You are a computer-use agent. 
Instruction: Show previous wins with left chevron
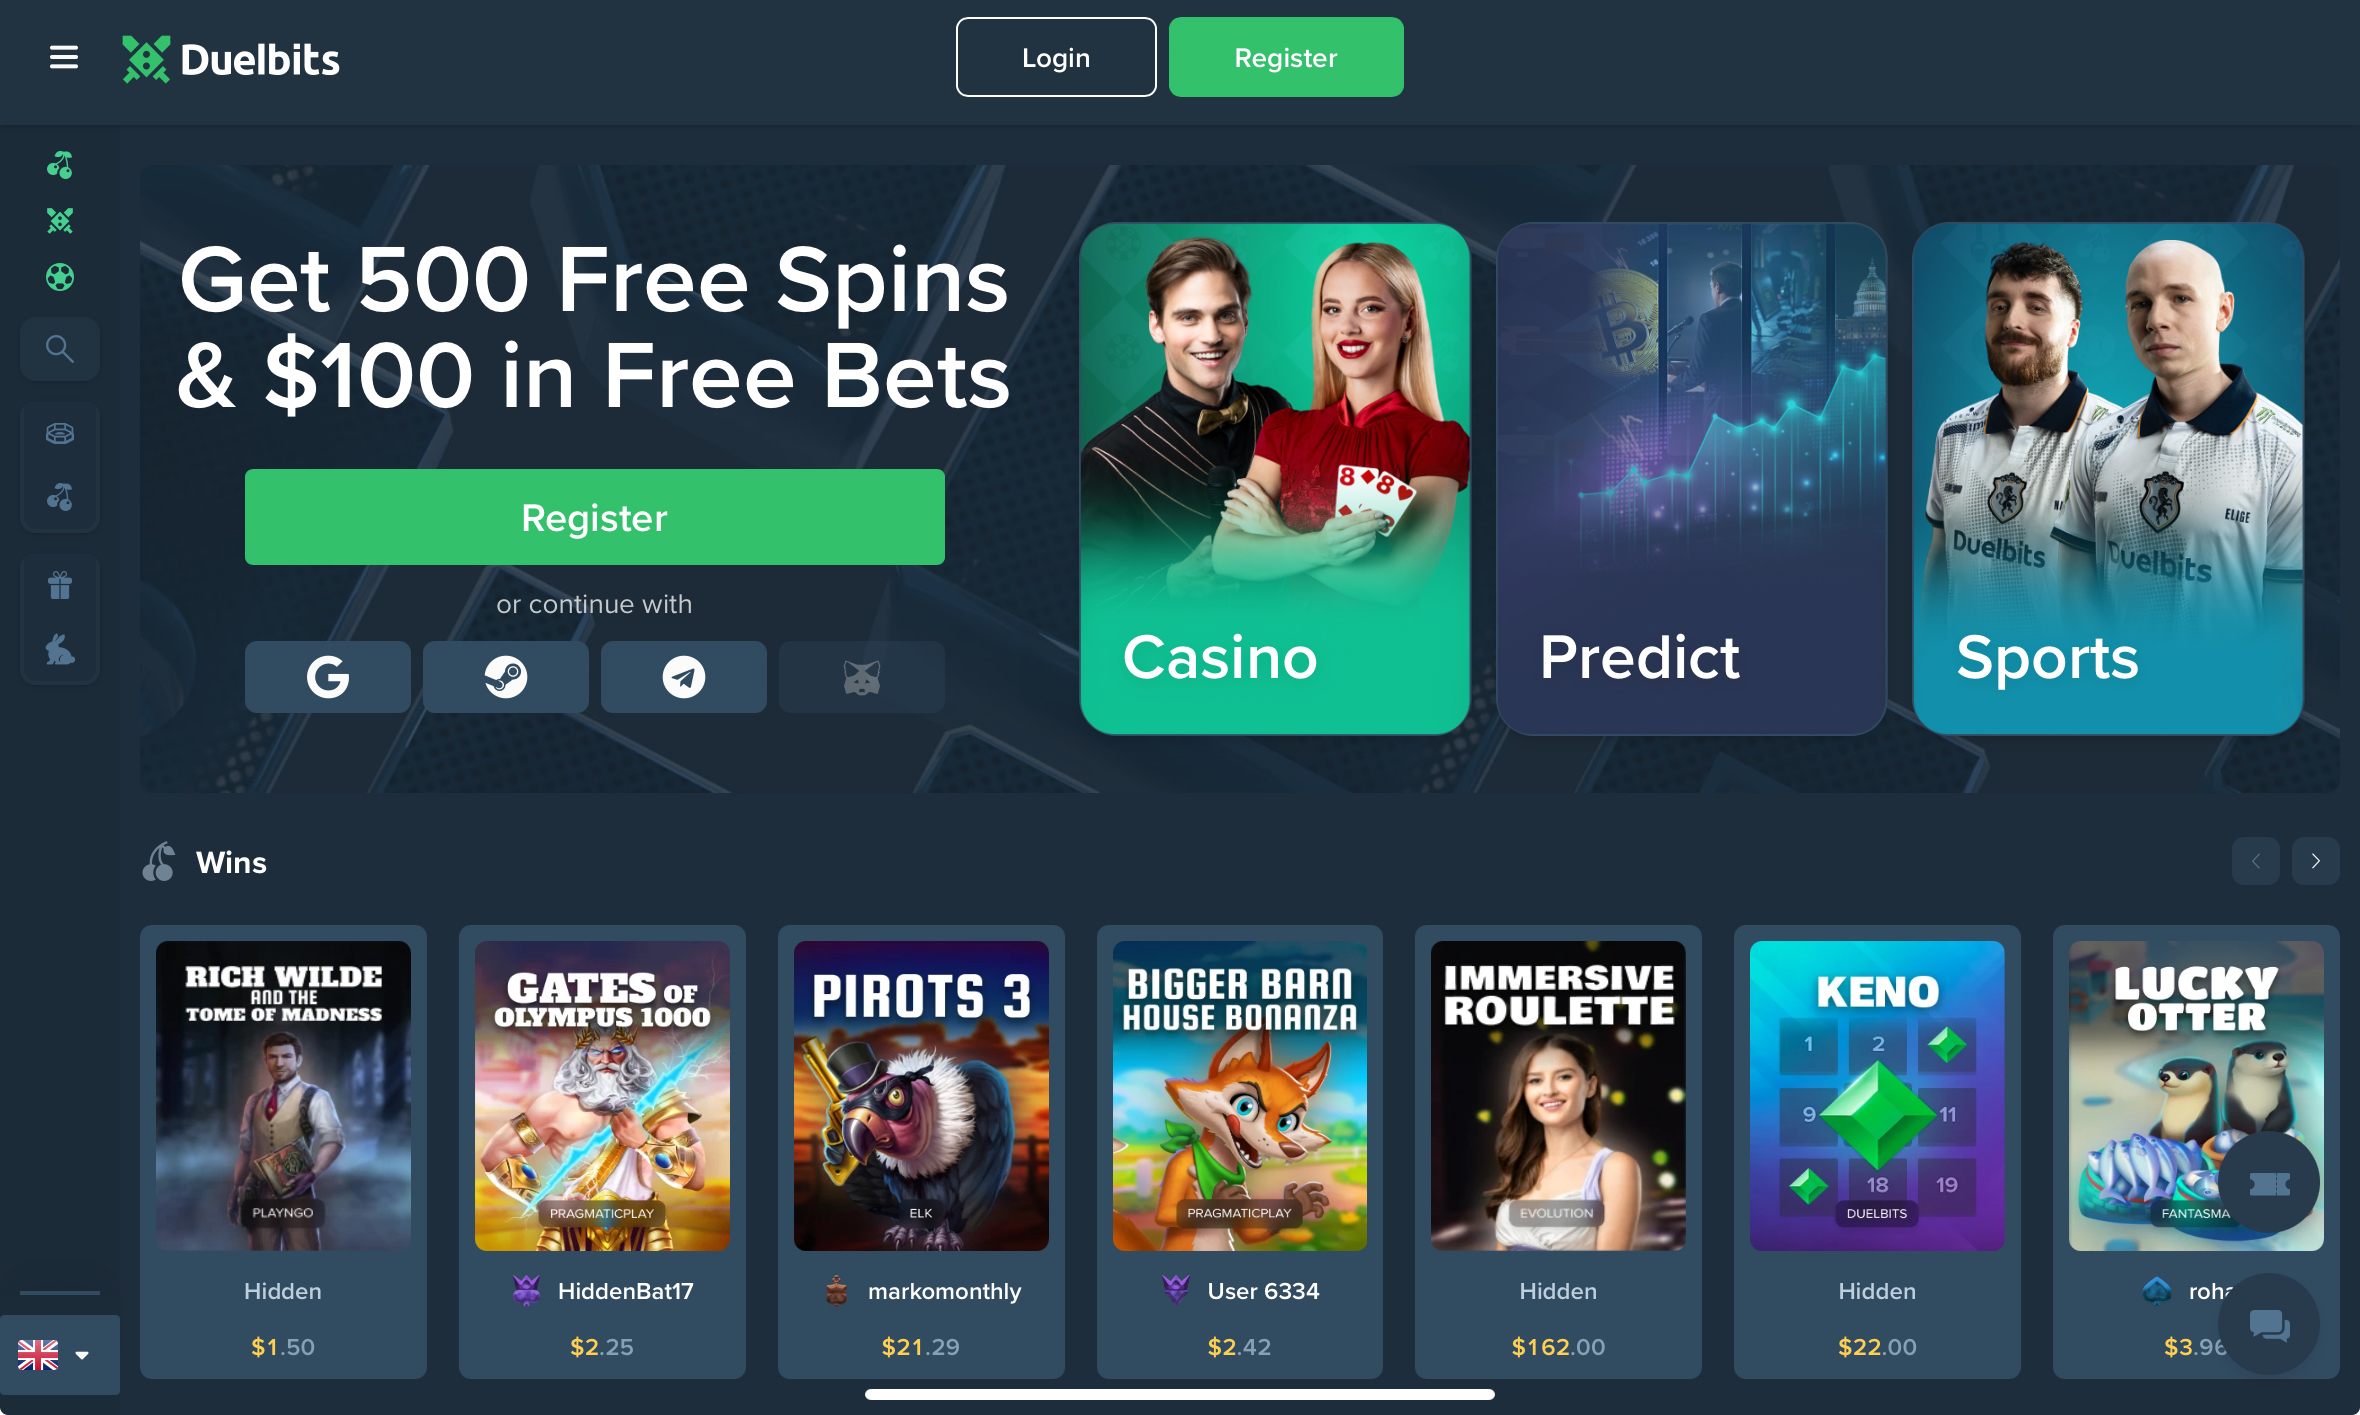pyautogui.click(x=2256, y=861)
